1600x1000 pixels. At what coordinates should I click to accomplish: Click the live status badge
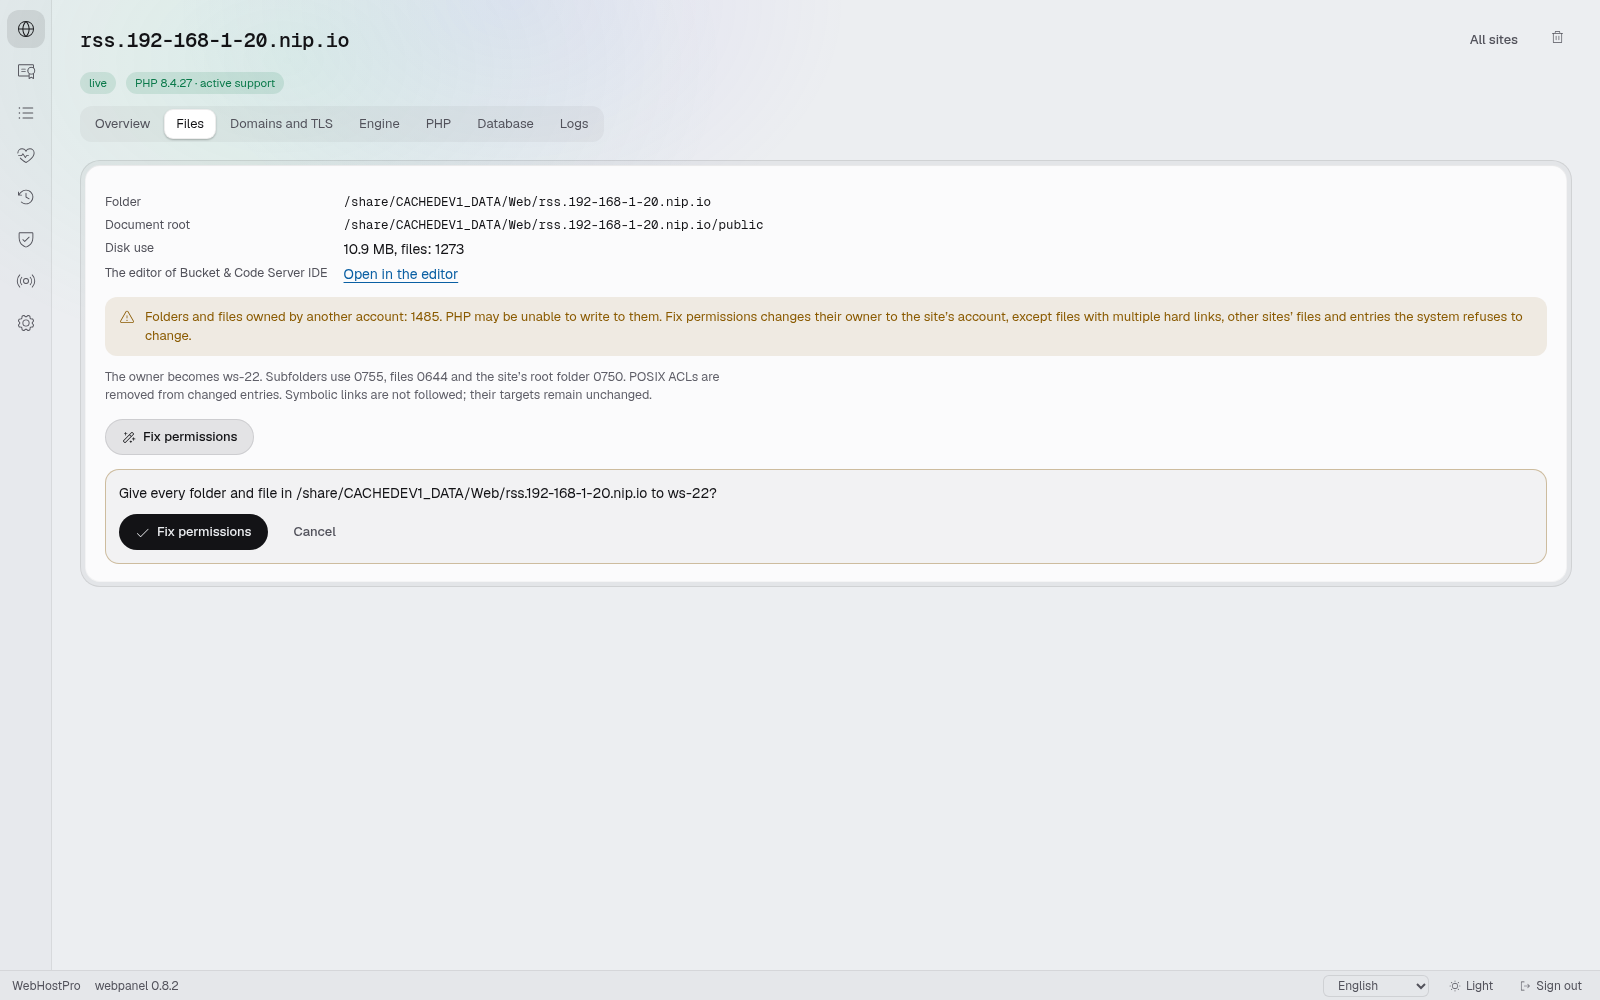pyautogui.click(x=98, y=83)
